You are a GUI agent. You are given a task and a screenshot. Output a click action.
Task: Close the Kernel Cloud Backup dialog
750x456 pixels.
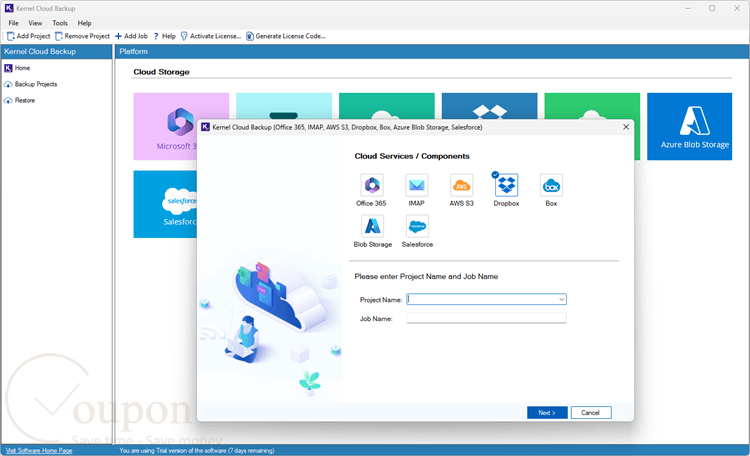626,127
